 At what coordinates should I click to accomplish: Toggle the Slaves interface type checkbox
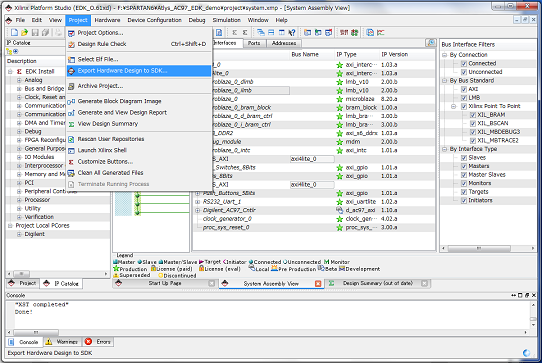tap(464, 158)
